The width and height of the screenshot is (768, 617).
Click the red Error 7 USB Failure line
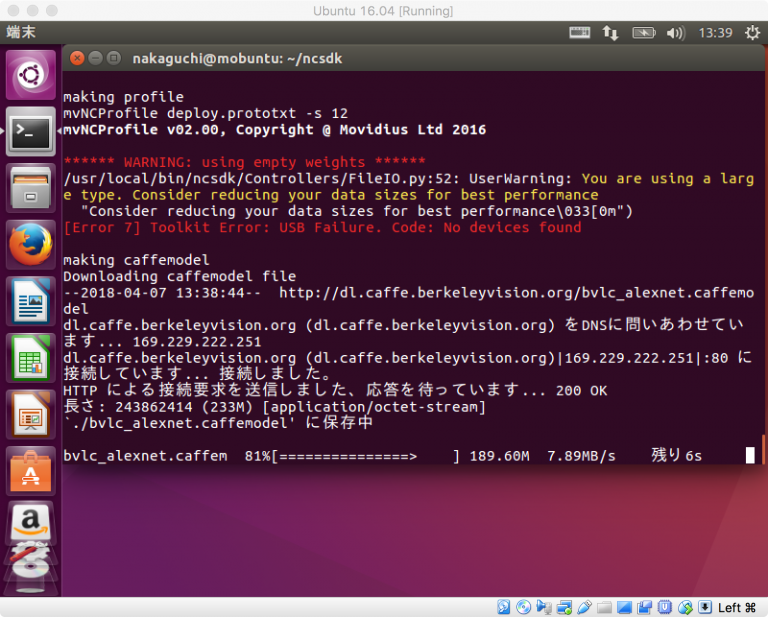point(322,228)
